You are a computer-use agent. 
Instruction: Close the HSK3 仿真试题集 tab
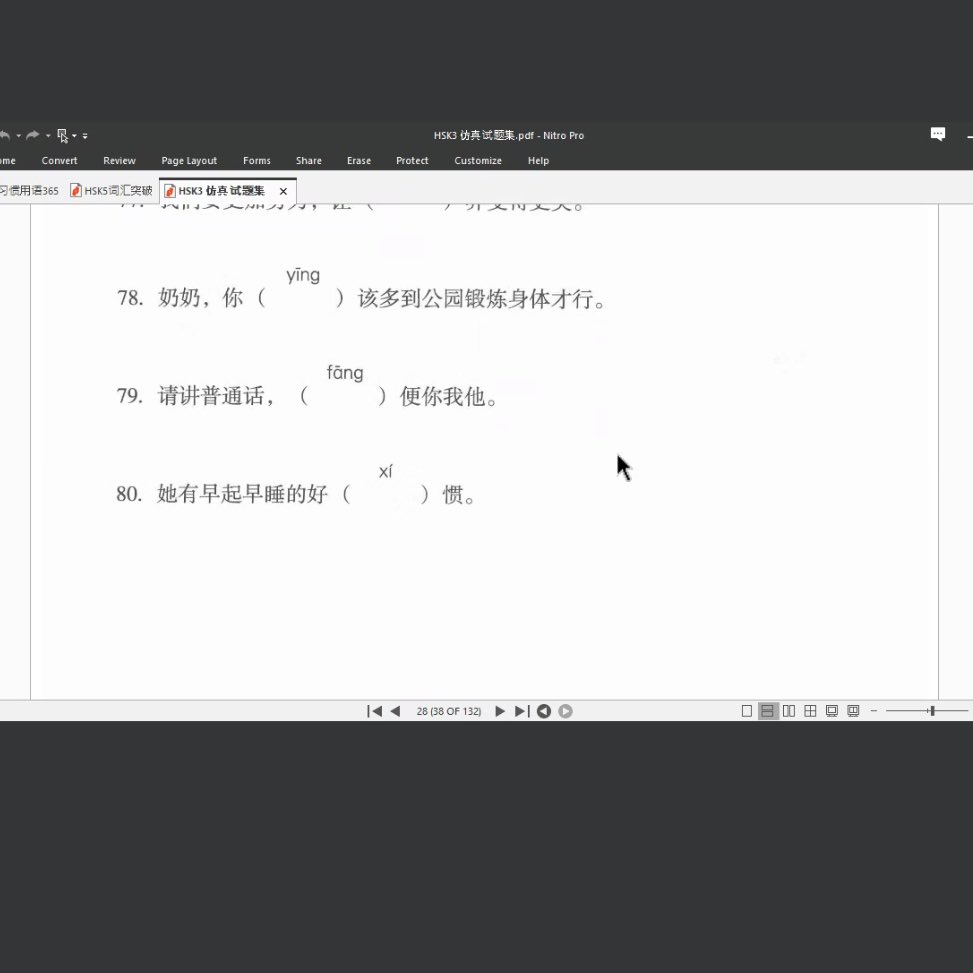(284, 191)
